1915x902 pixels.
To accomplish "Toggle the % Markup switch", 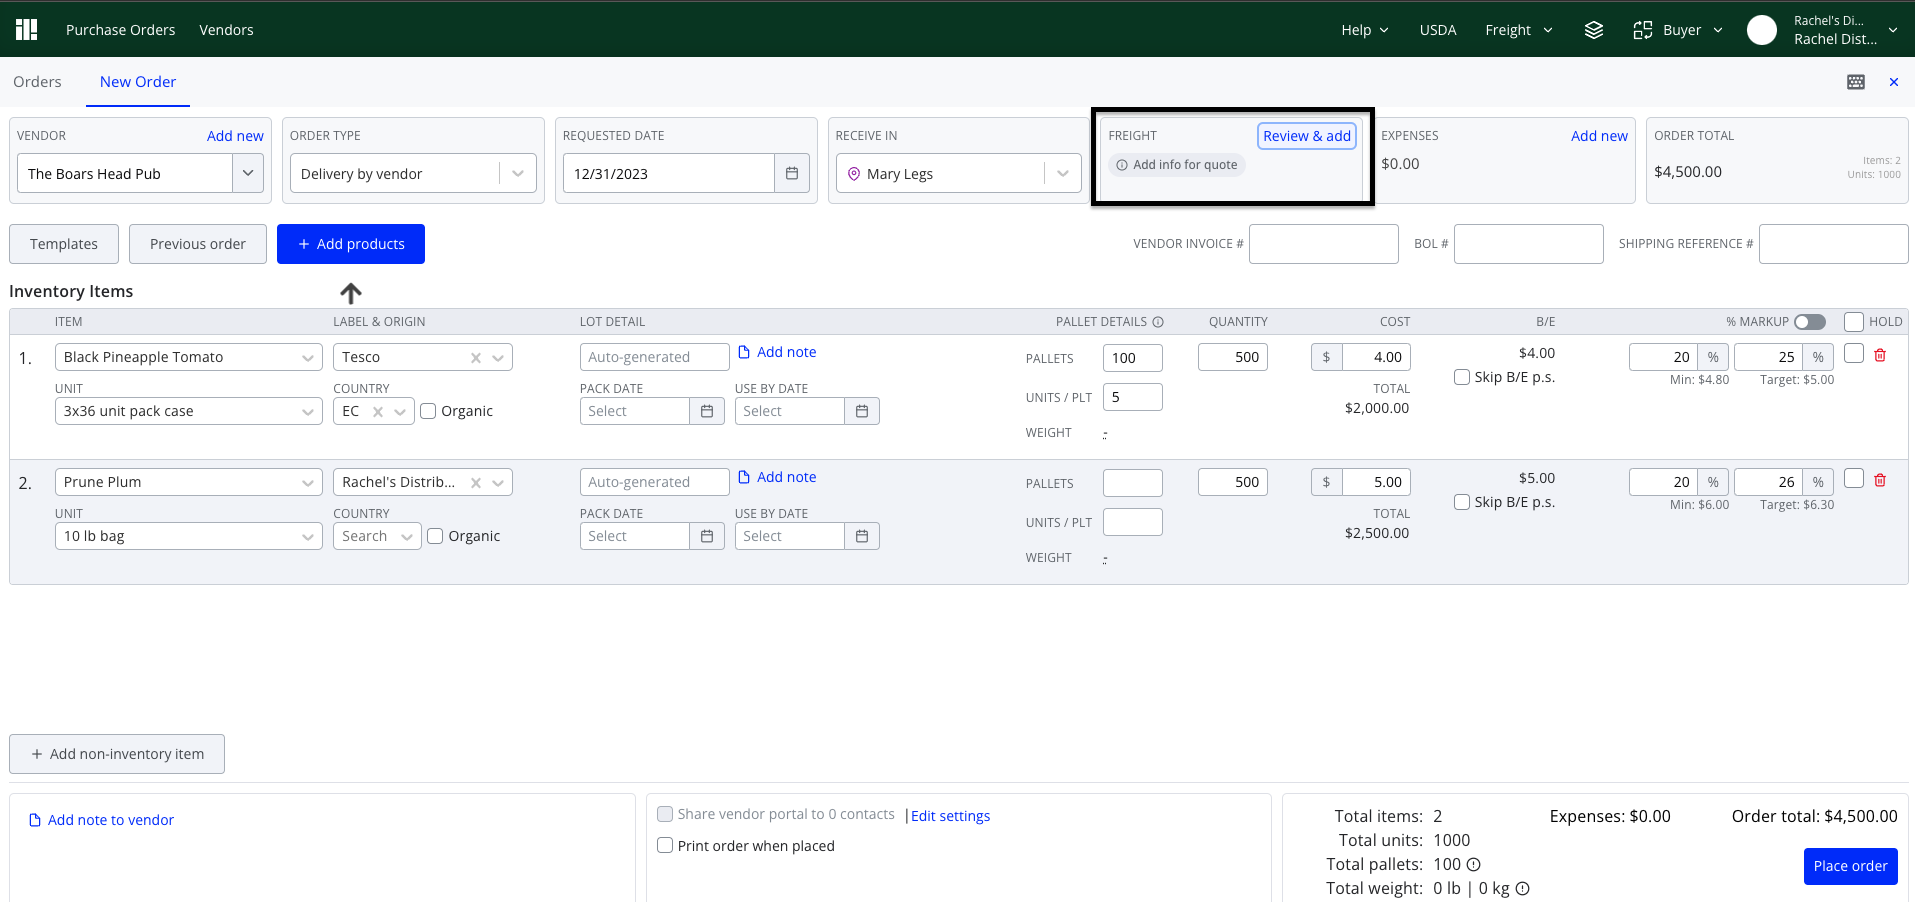I will 1810,322.
